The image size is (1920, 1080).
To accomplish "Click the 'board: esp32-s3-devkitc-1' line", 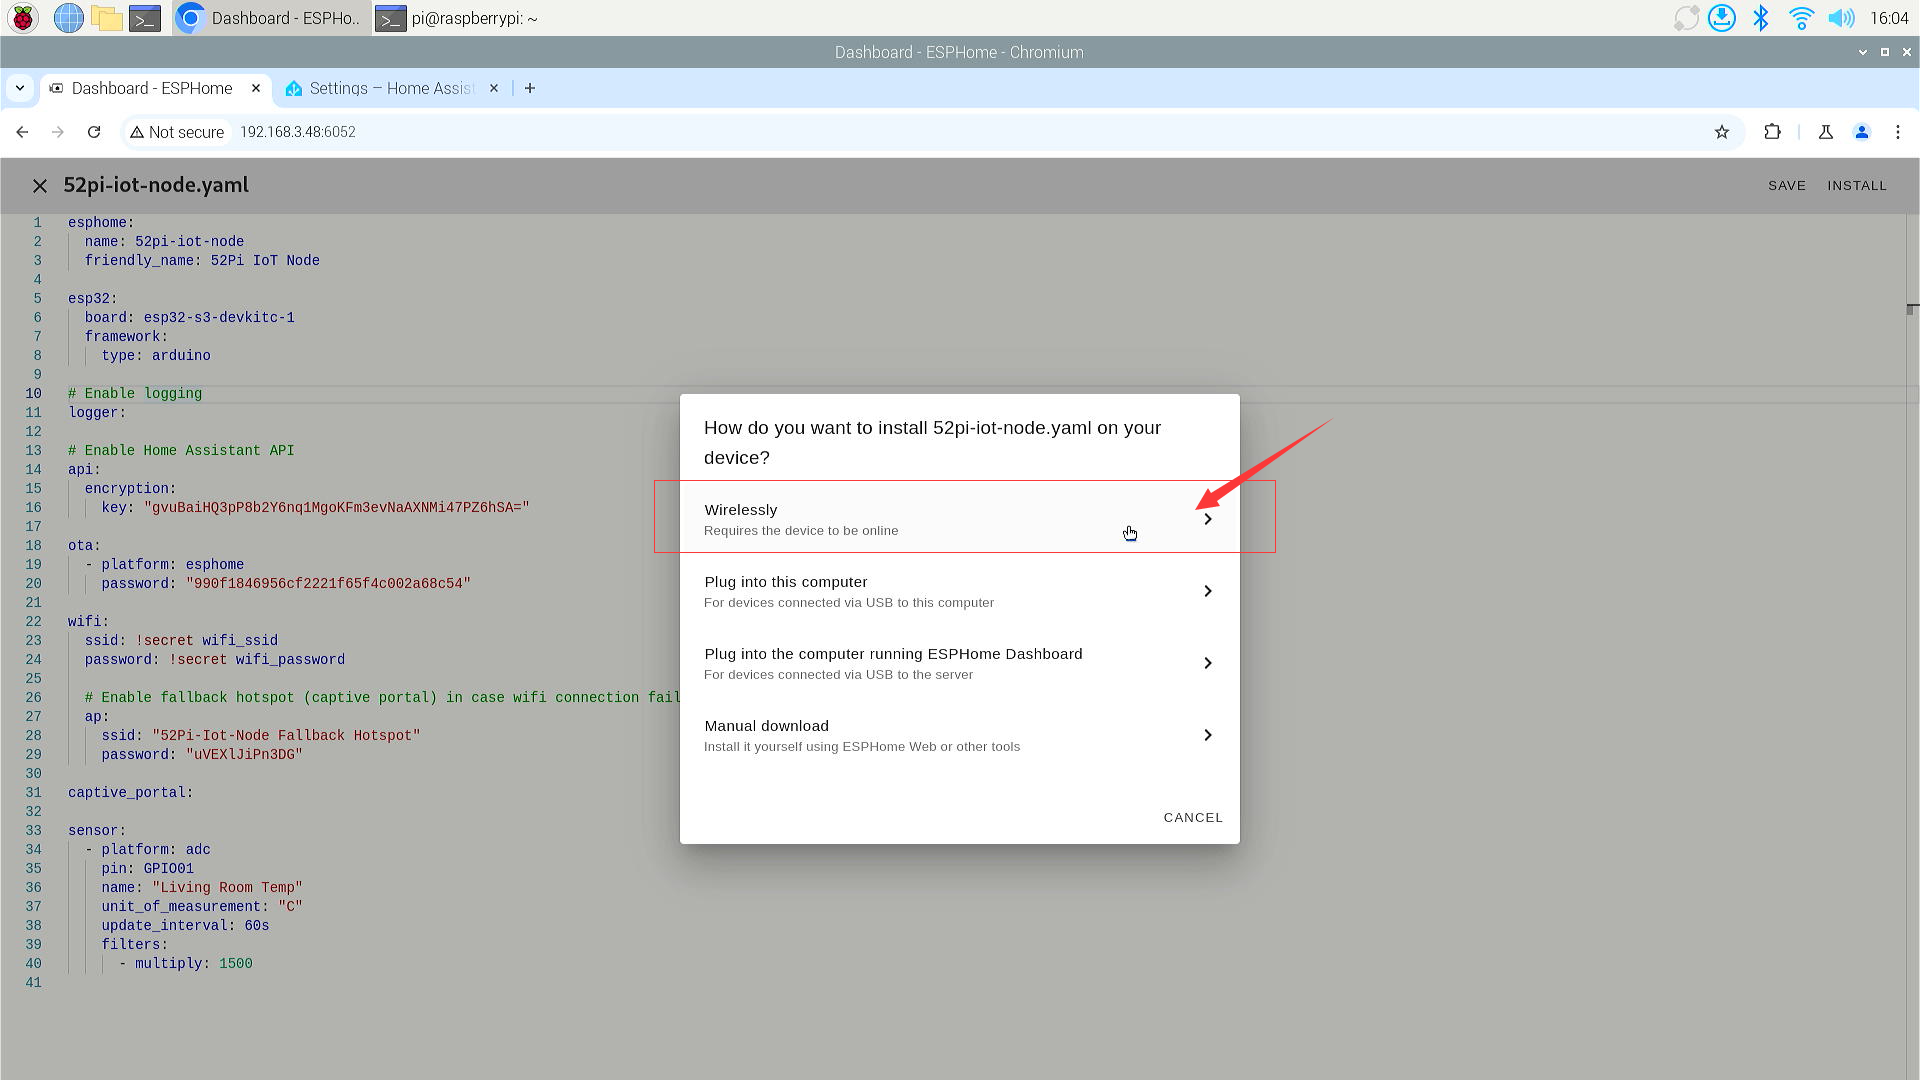I will click(189, 318).
